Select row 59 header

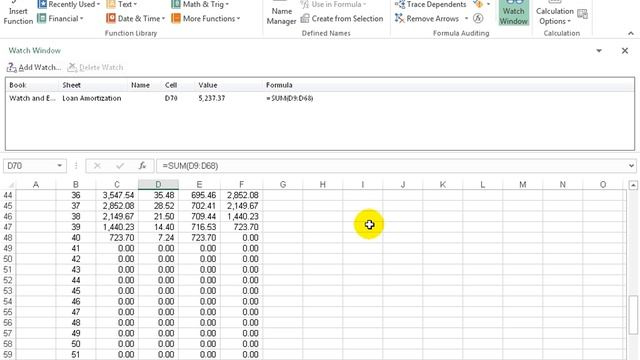click(8, 354)
